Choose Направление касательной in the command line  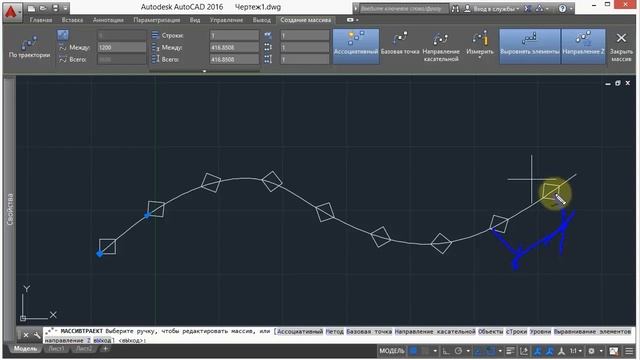[435, 331]
